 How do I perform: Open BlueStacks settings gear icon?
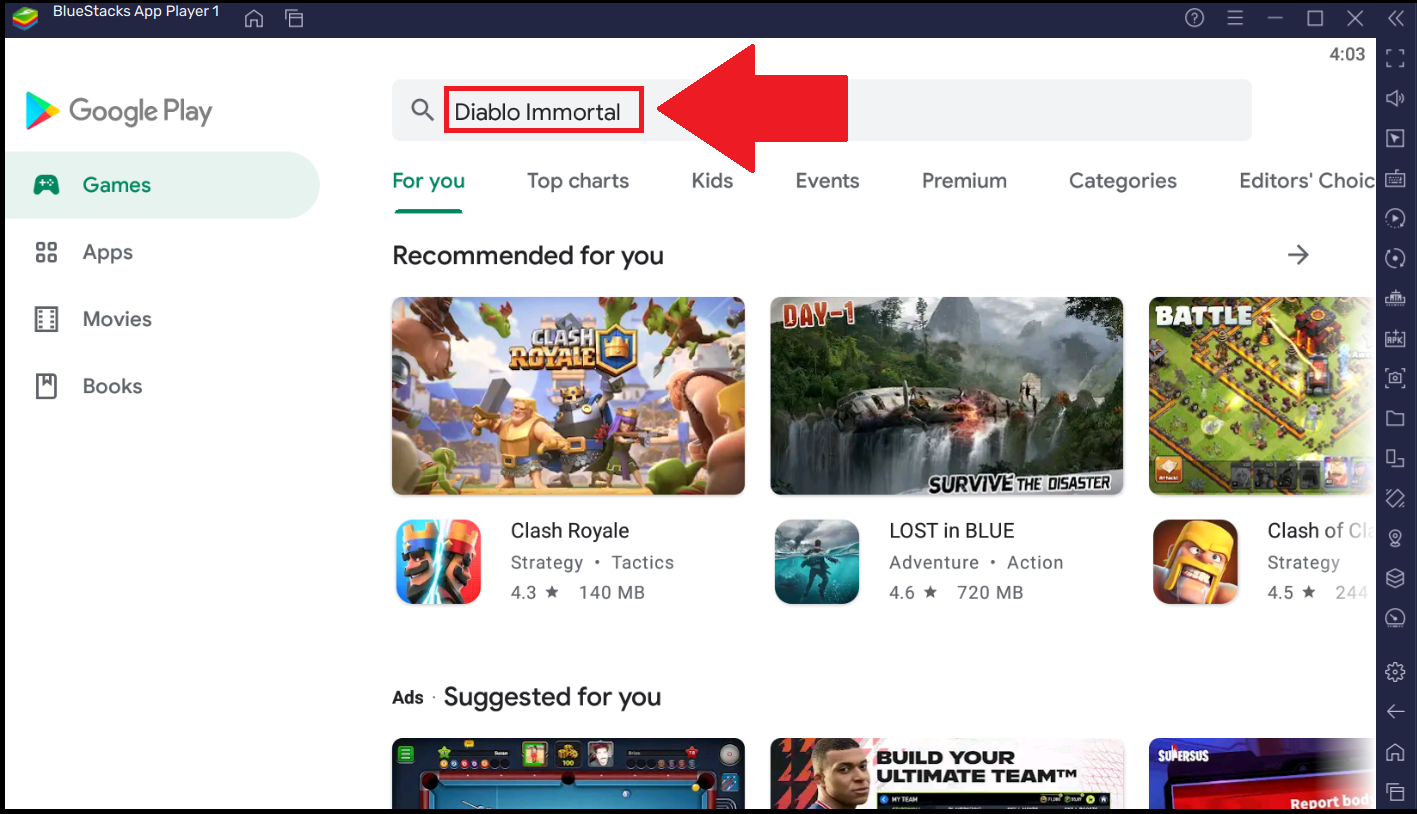coord(1395,671)
